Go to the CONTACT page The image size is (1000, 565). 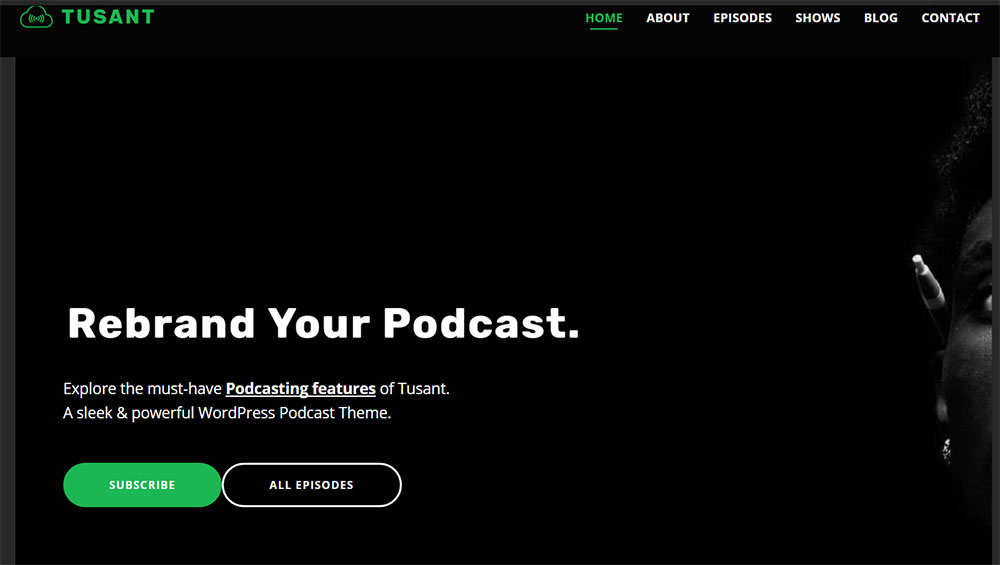(950, 18)
